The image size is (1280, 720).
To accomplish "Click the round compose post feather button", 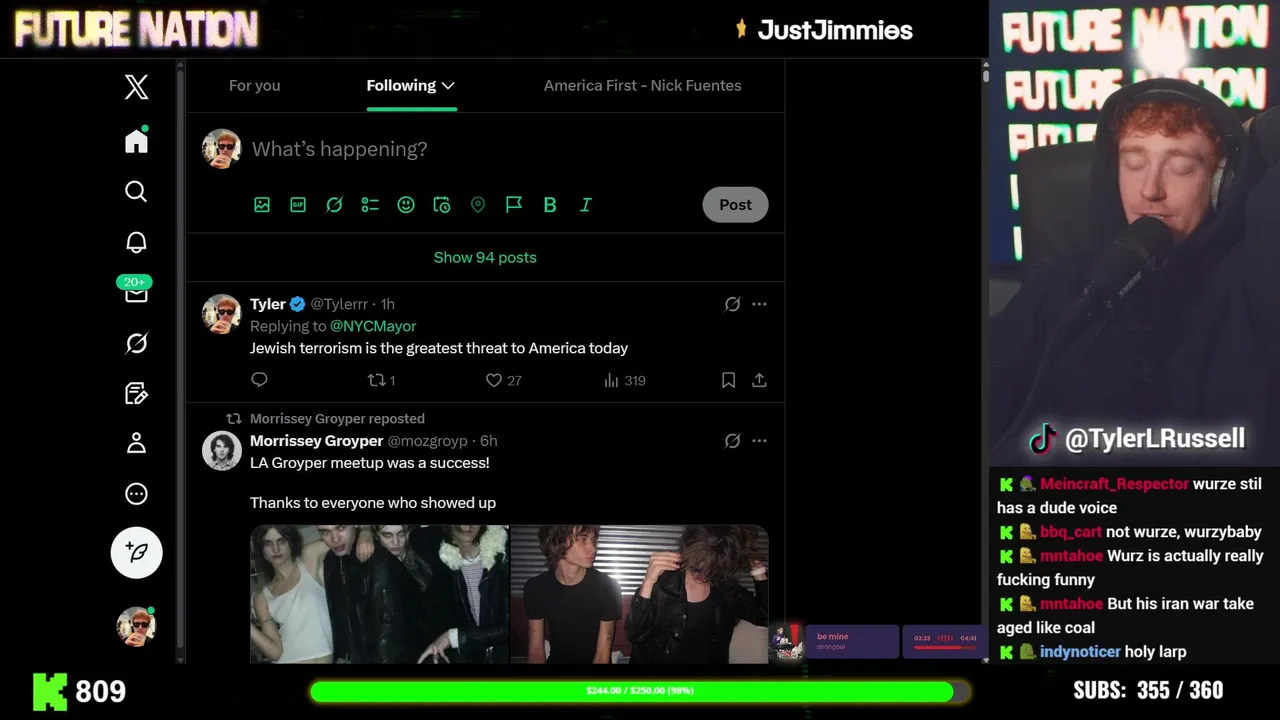I will coord(137,552).
